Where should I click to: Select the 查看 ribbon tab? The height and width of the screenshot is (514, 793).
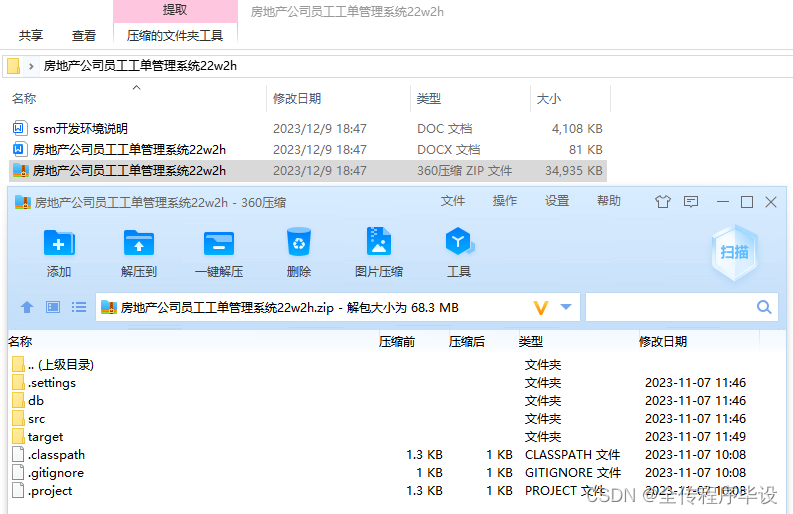[83, 35]
